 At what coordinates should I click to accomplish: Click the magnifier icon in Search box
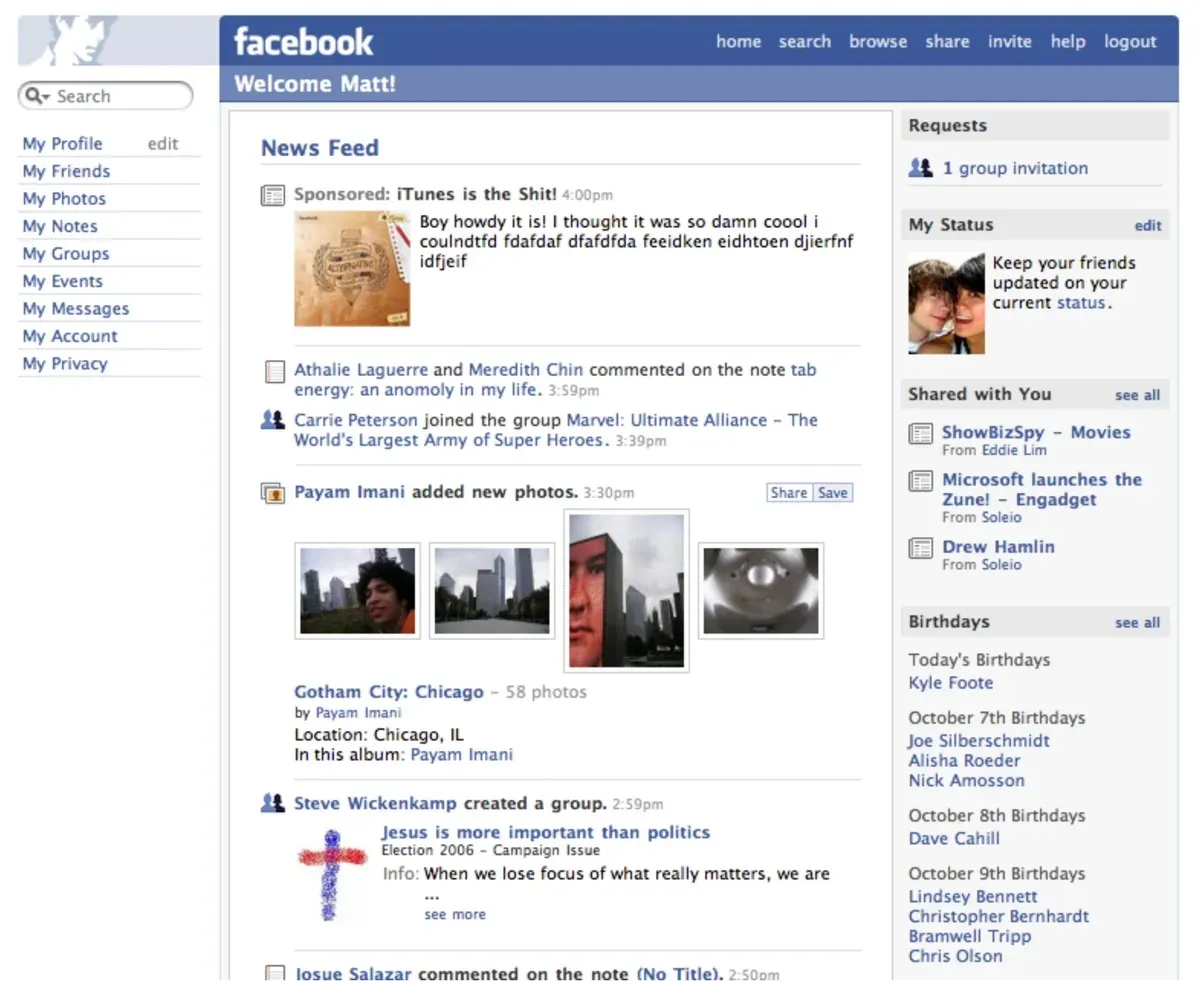[x=37, y=96]
